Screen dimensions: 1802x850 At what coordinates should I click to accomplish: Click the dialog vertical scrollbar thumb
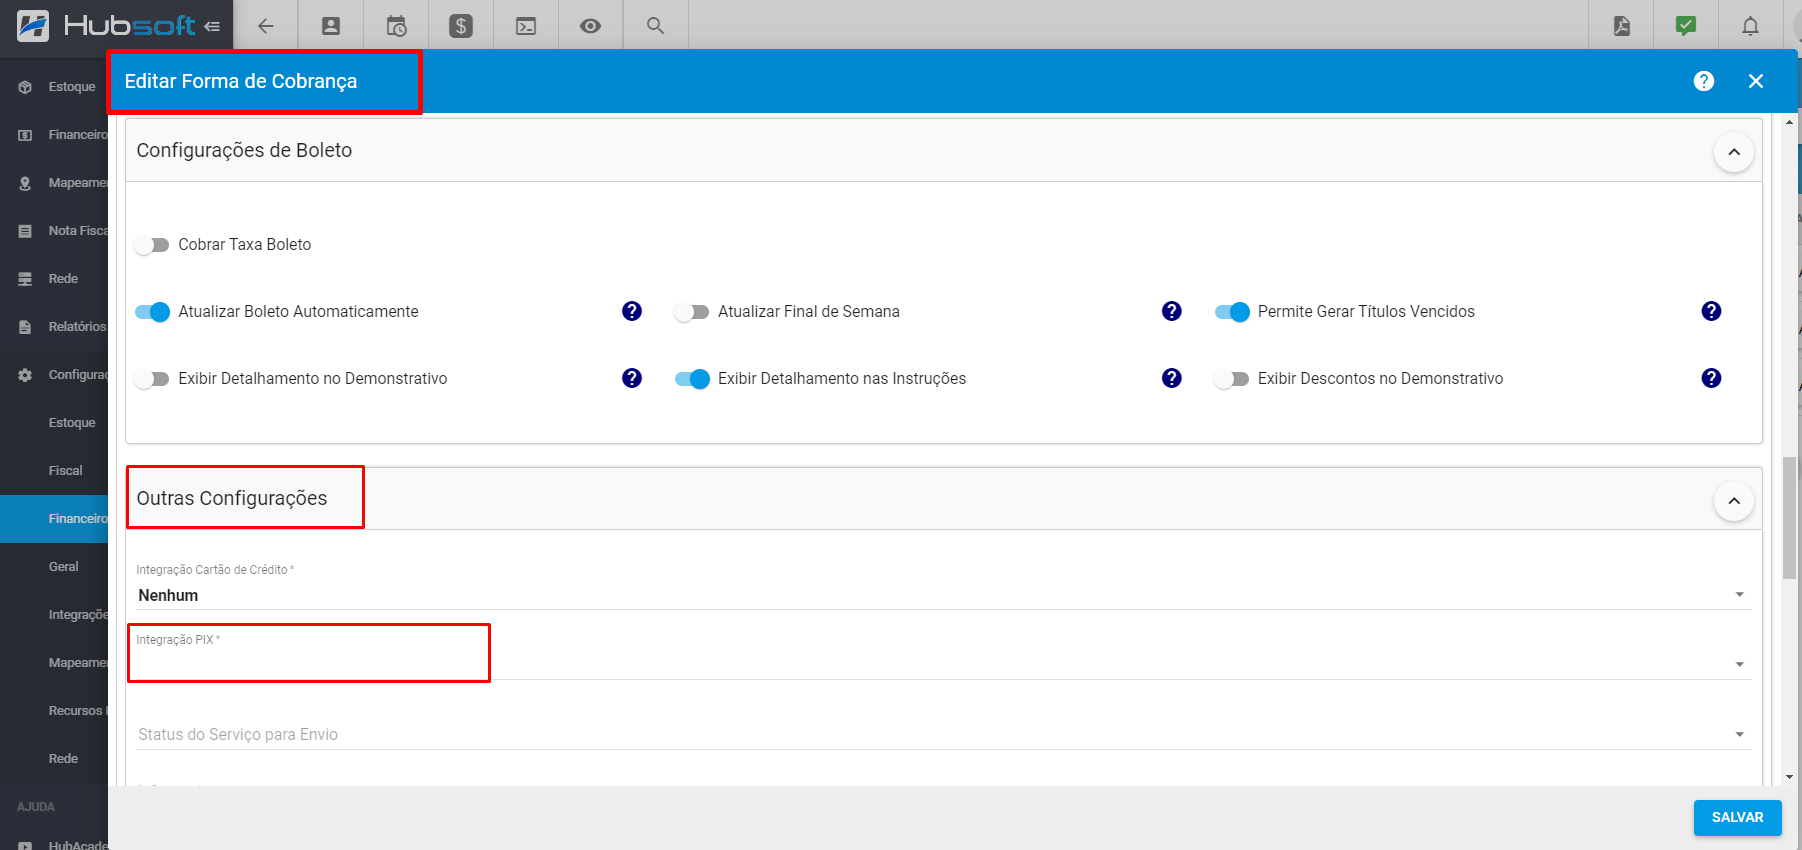1789,518
